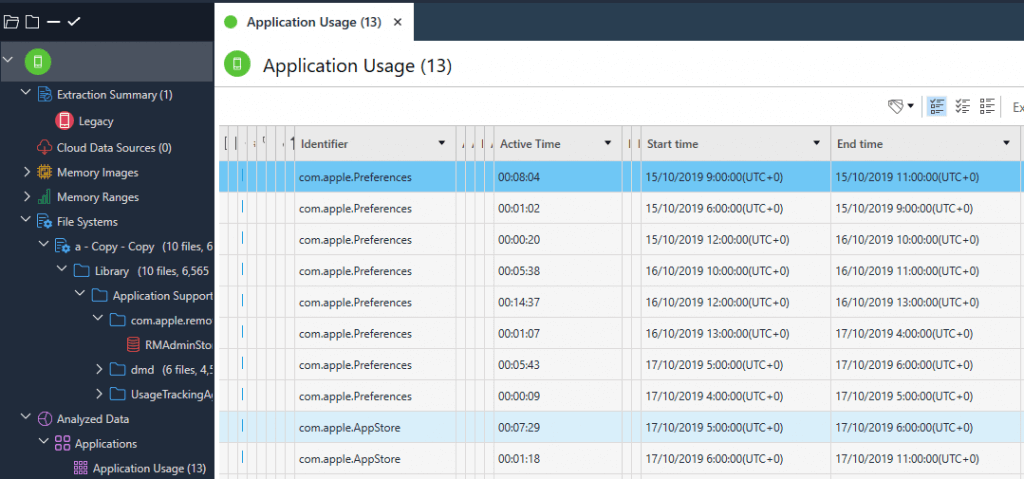Select the Legacy tree item
The width and height of the screenshot is (1024, 479).
click(x=96, y=121)
